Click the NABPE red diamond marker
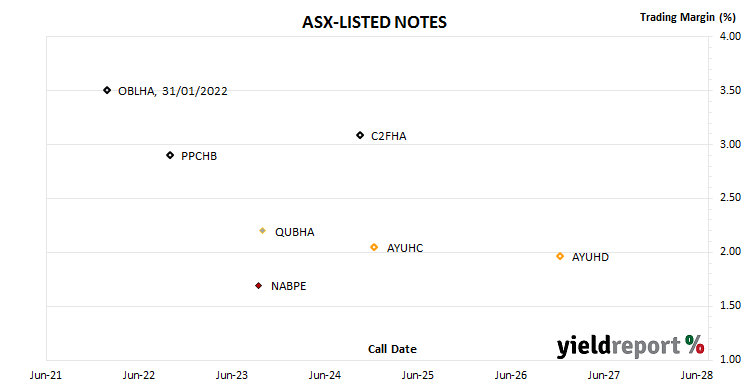 (258, 286)
